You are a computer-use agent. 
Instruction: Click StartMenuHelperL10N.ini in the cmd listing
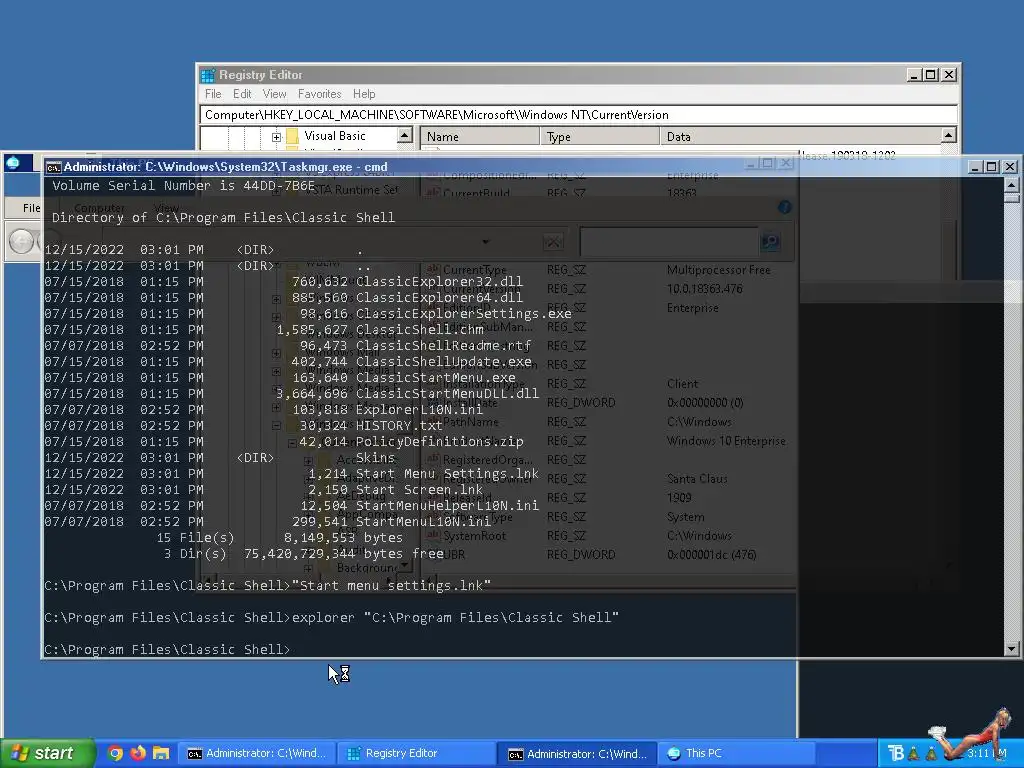(x=447, y=505)
